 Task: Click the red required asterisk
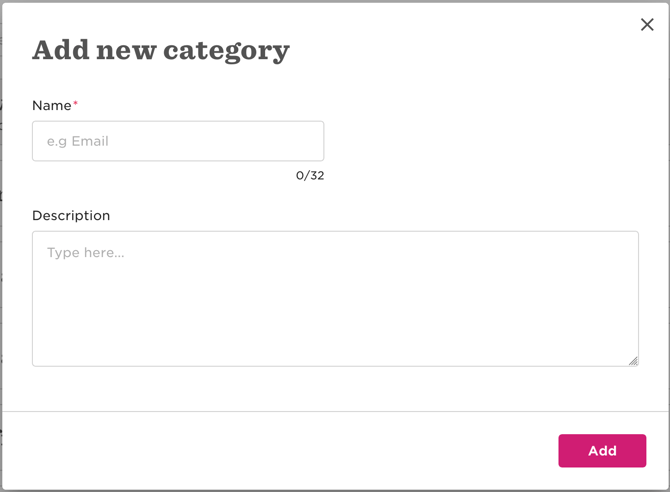(76, 104)
